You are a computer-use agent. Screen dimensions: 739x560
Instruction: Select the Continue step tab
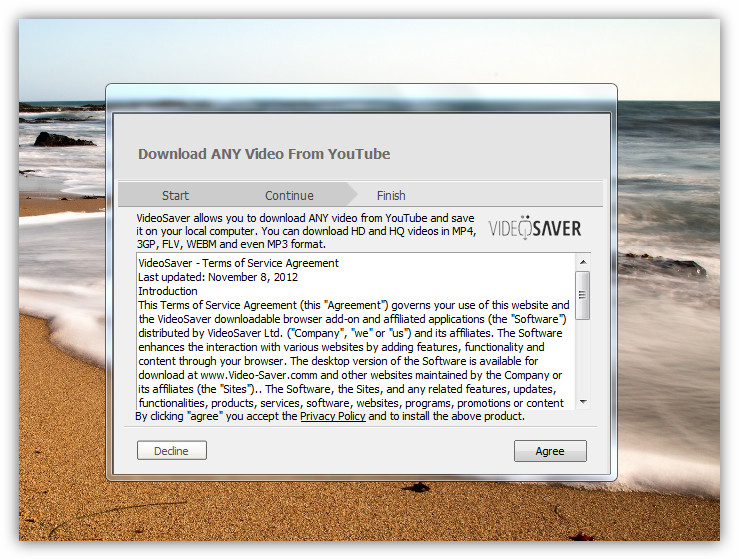(289, 195)
